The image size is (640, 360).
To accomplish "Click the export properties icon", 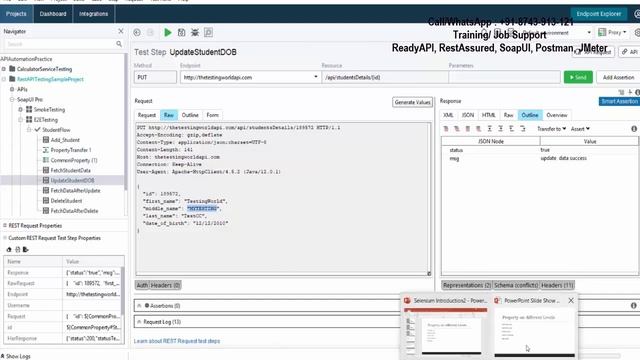I will coord(26,249).
